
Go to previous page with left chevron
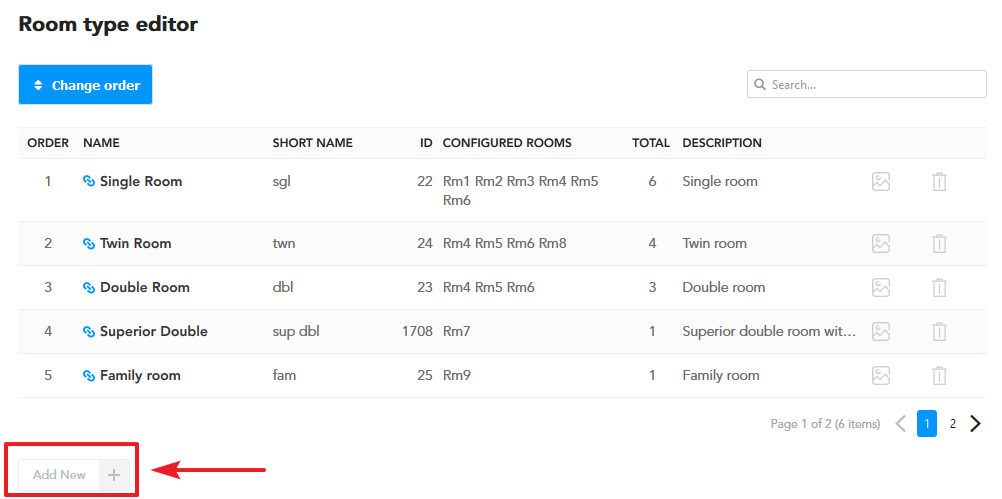click(901, 424)
